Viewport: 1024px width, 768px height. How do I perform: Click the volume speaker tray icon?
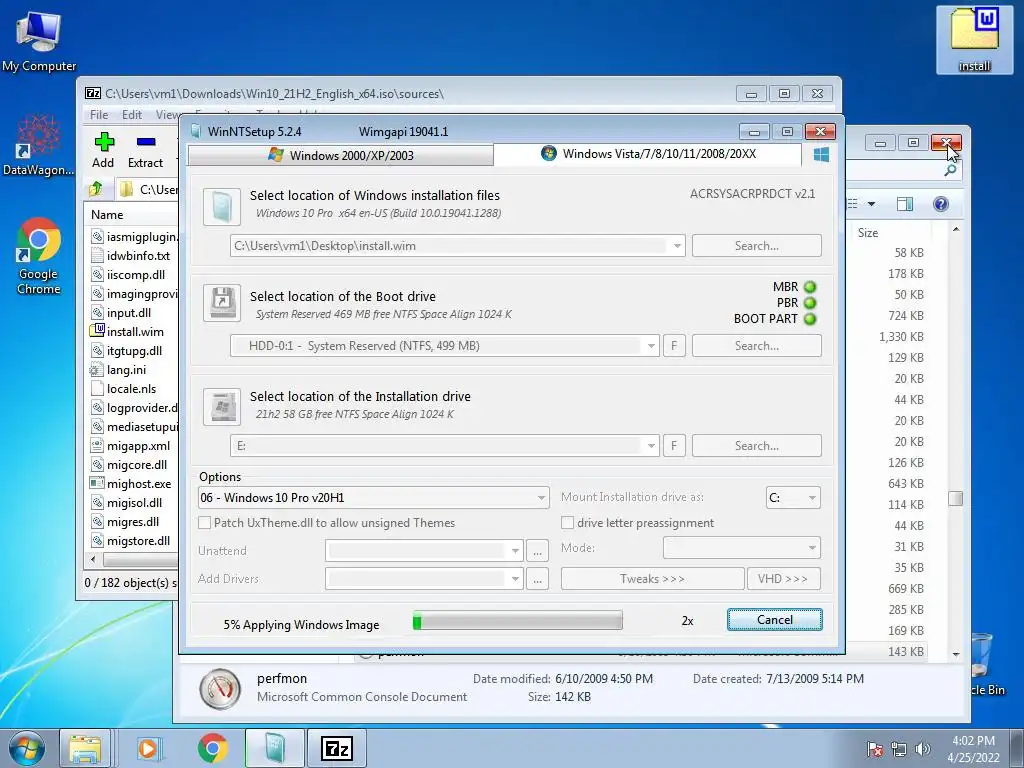click(x=923, y=749)
